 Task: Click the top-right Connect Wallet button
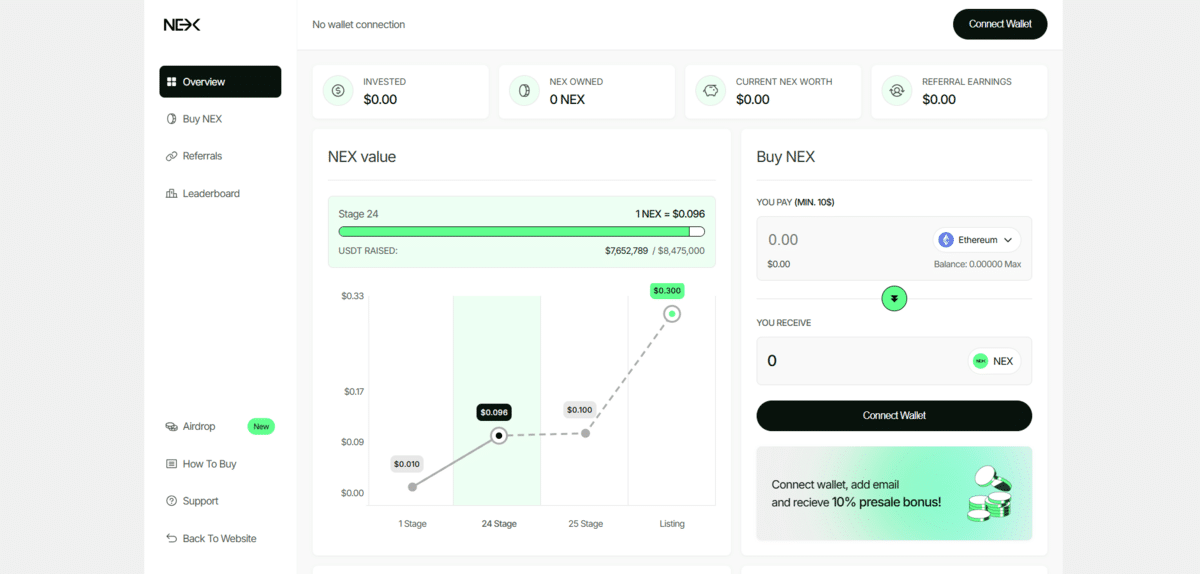coord(1000,24)
